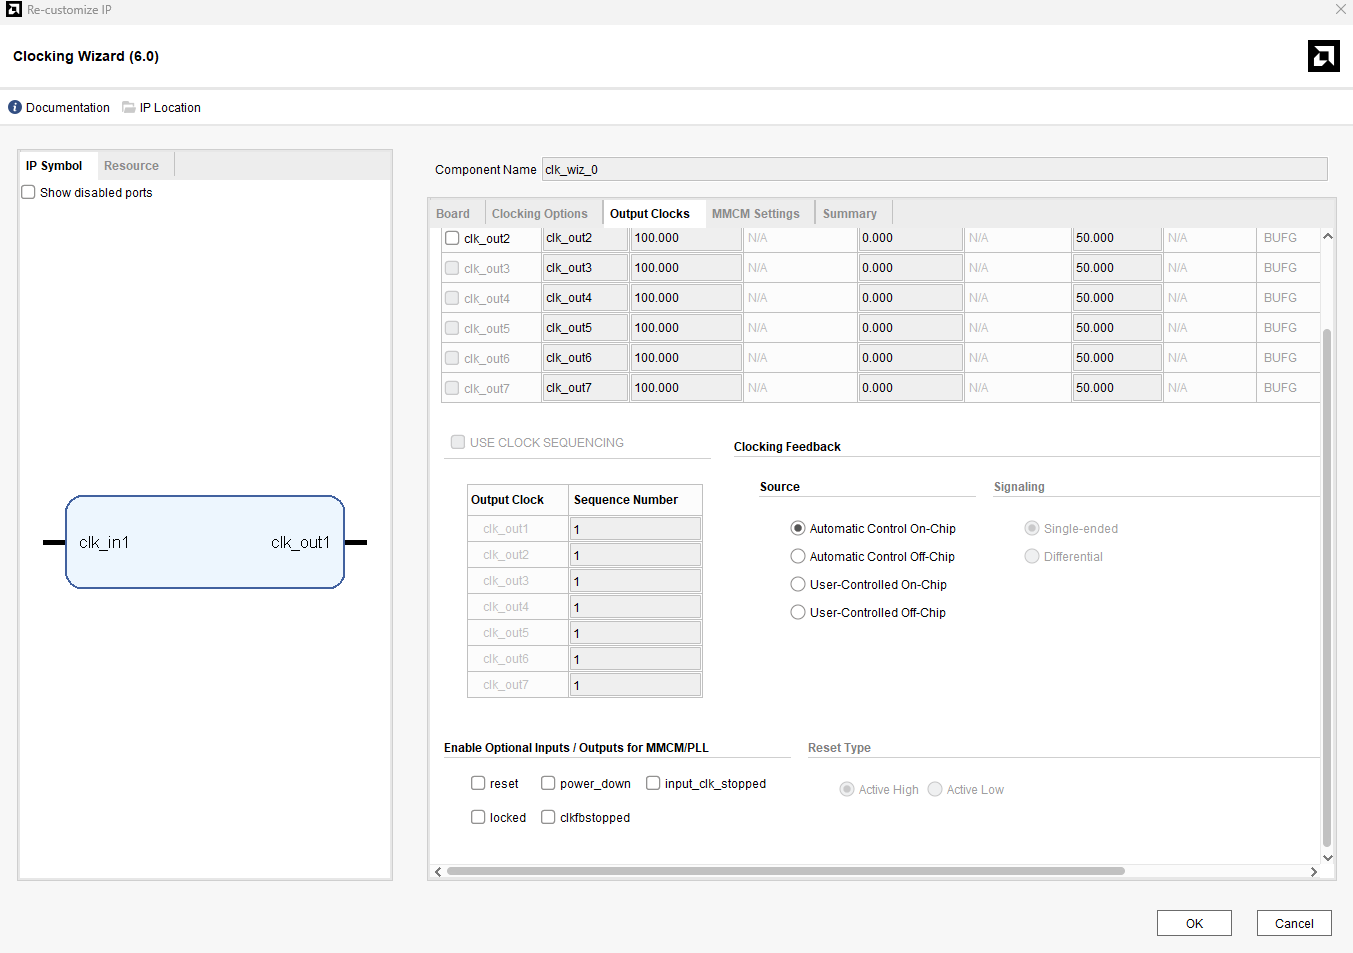The height and width of the screenshot is (953, 1353).
Task: Click the scroll up arrow in clock table
Action: (x=1327, y=237)
